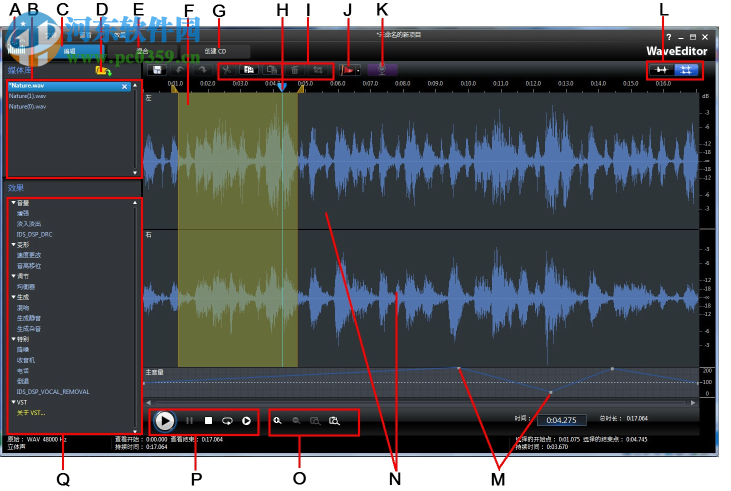Click the time field showing 0:04.275

click(x=561, y=421)
